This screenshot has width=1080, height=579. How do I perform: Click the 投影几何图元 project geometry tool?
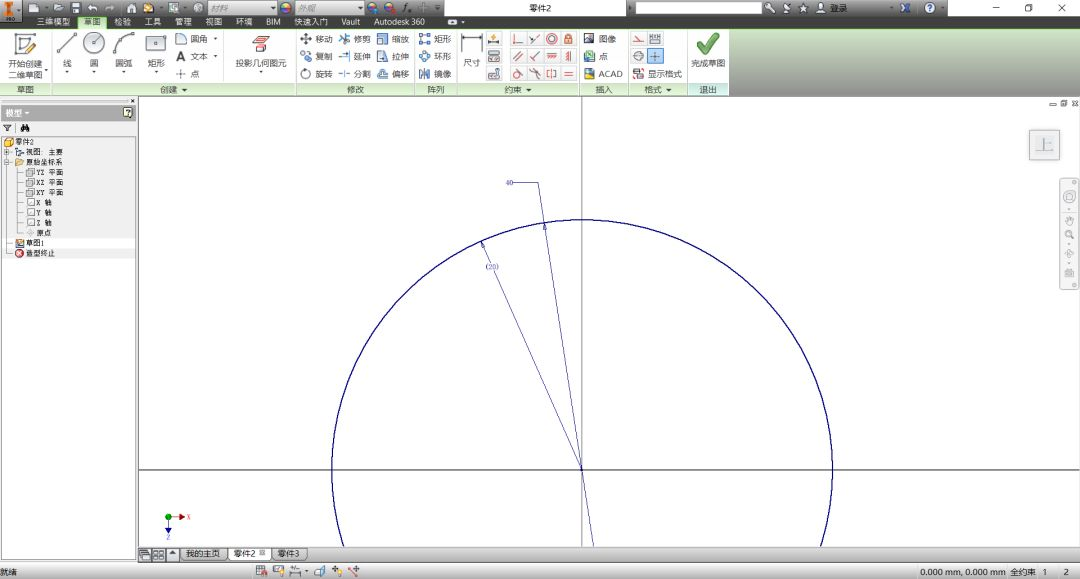coord(260,52)
